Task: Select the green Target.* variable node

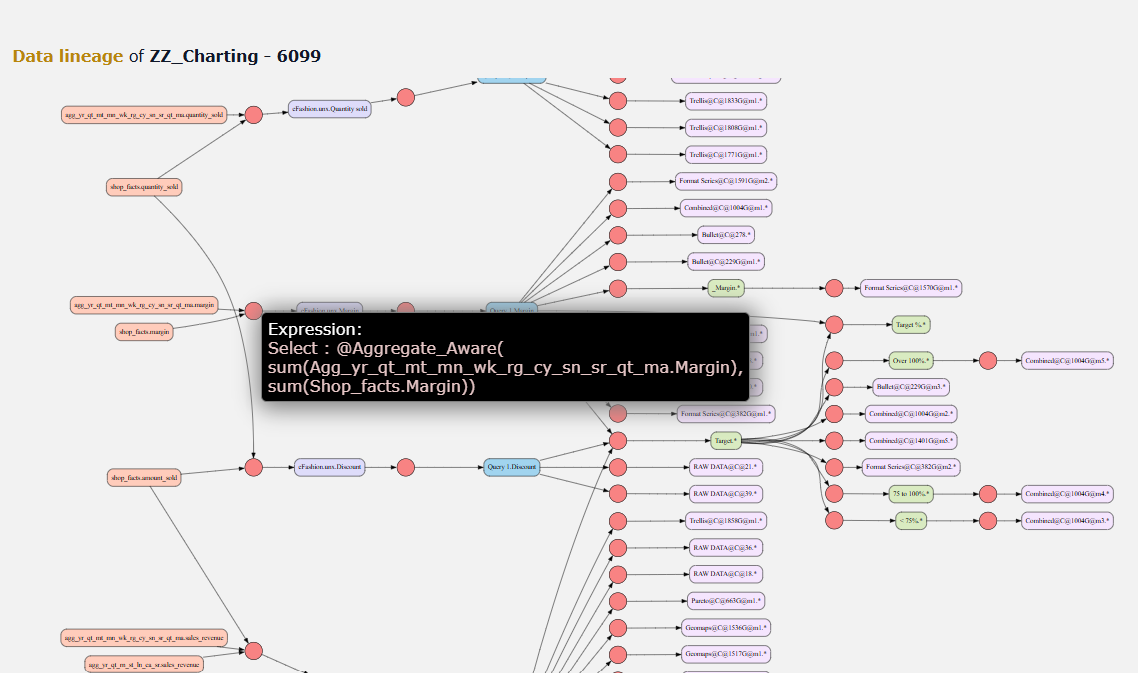Action: click(x=726, y=441)
